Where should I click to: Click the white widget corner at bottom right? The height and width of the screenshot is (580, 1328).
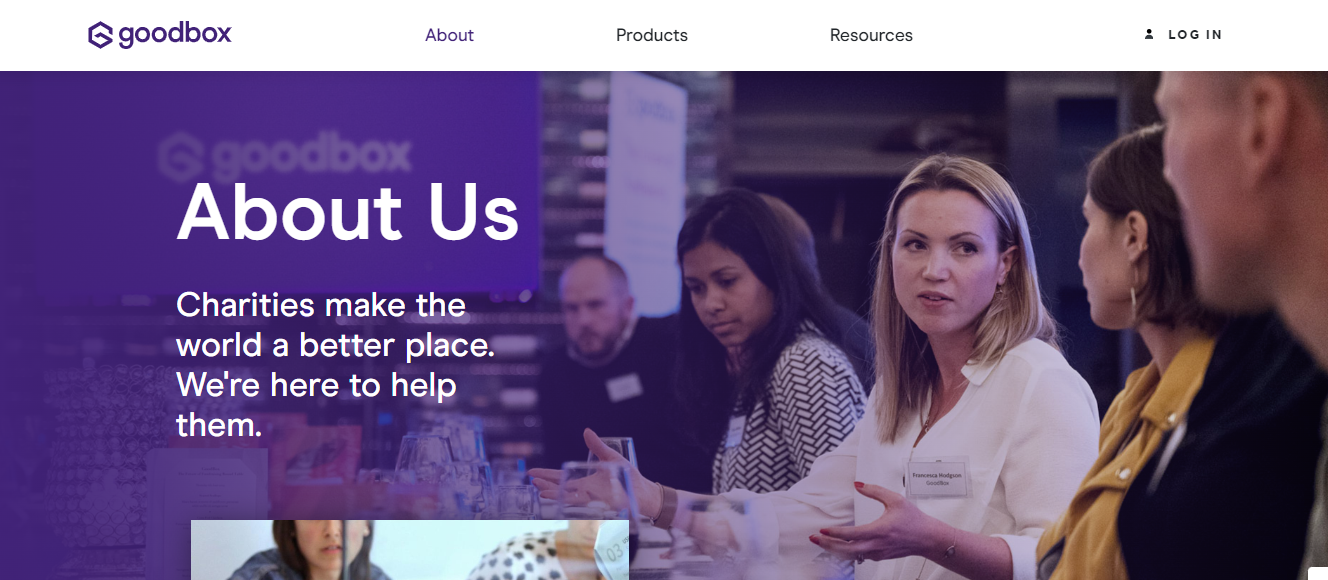tap(1318, 574)
